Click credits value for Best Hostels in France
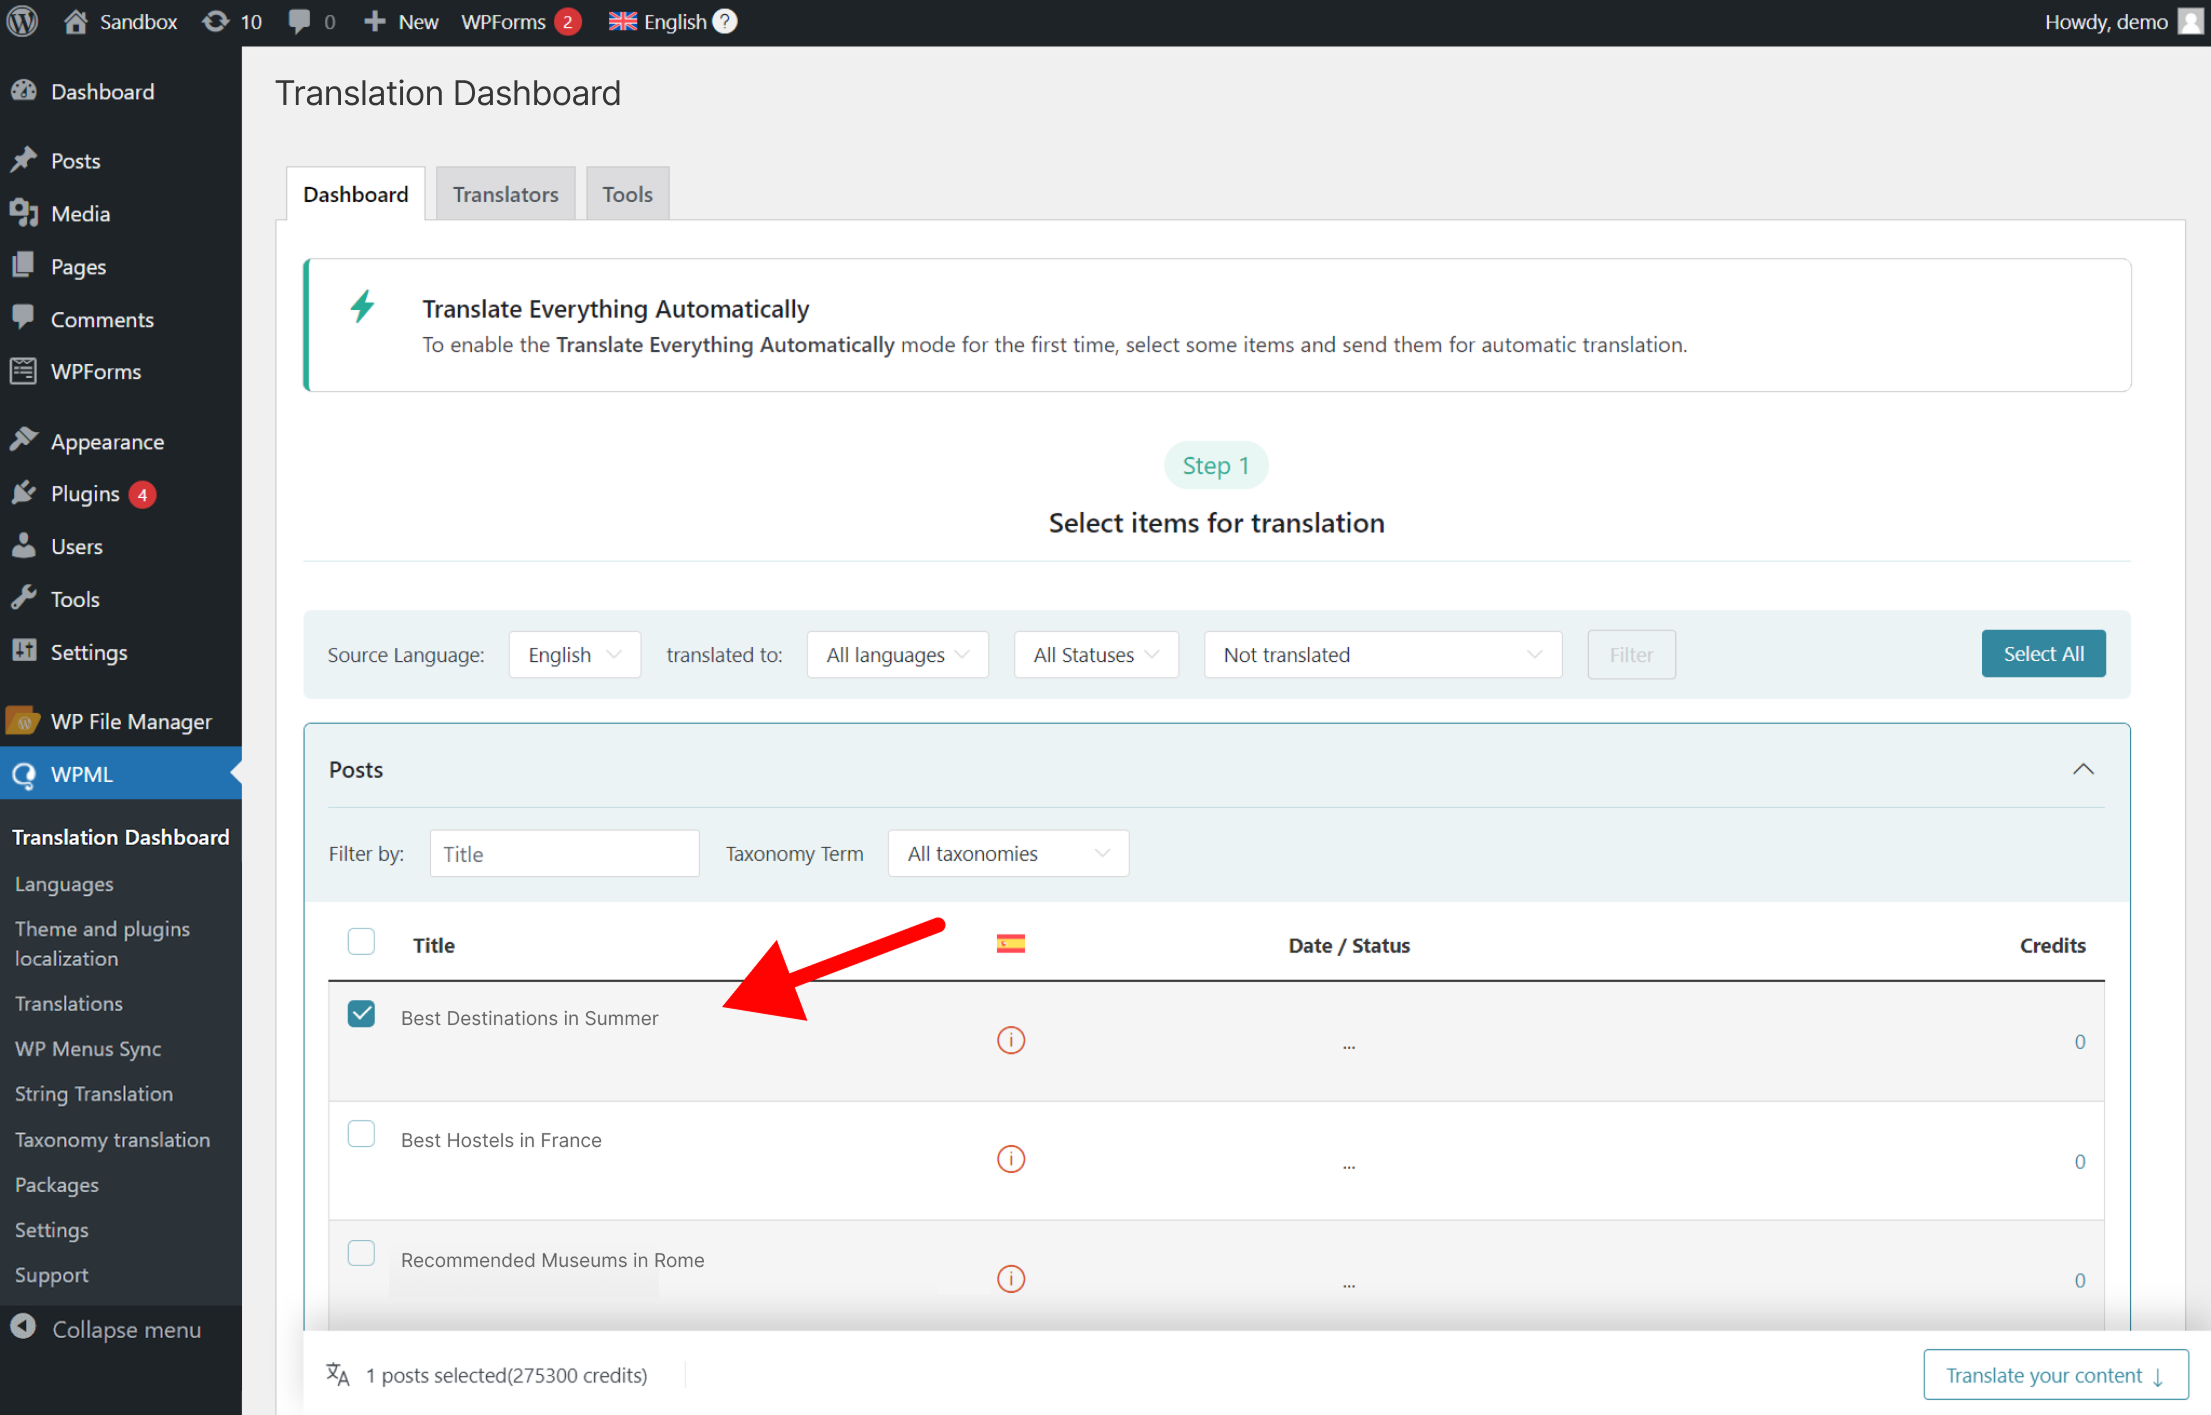2211x1415 pixels. tap(2080, 1161)
